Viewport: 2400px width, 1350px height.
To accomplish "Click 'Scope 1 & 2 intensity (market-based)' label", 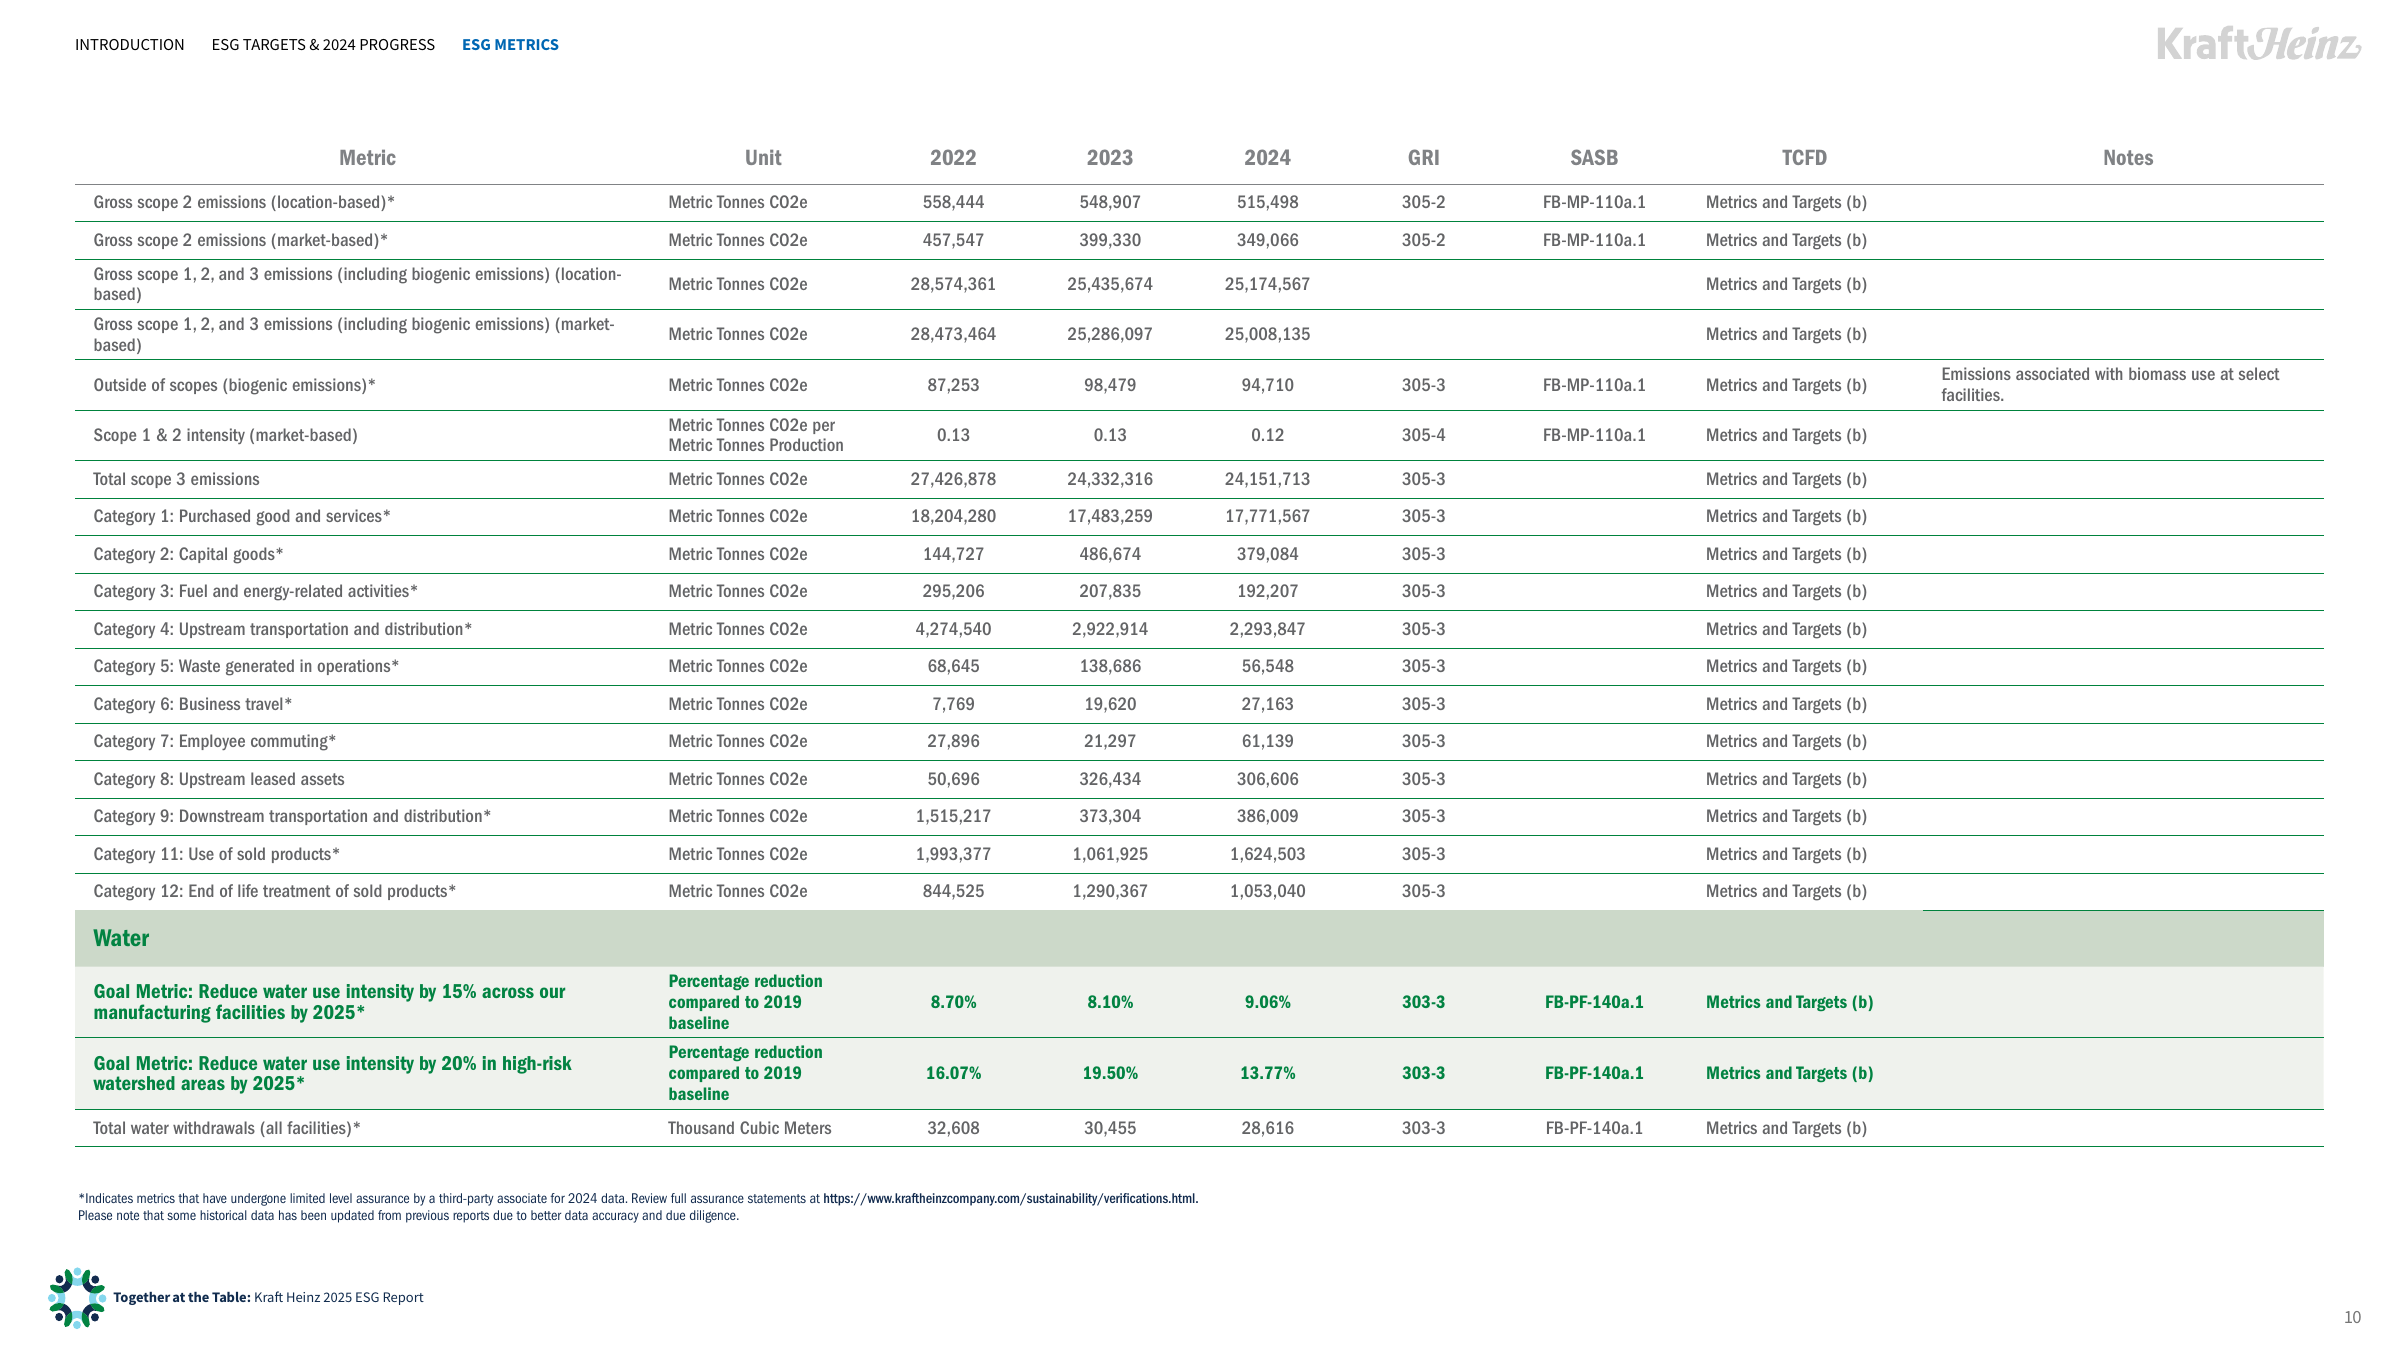I will tap(225, 435).
